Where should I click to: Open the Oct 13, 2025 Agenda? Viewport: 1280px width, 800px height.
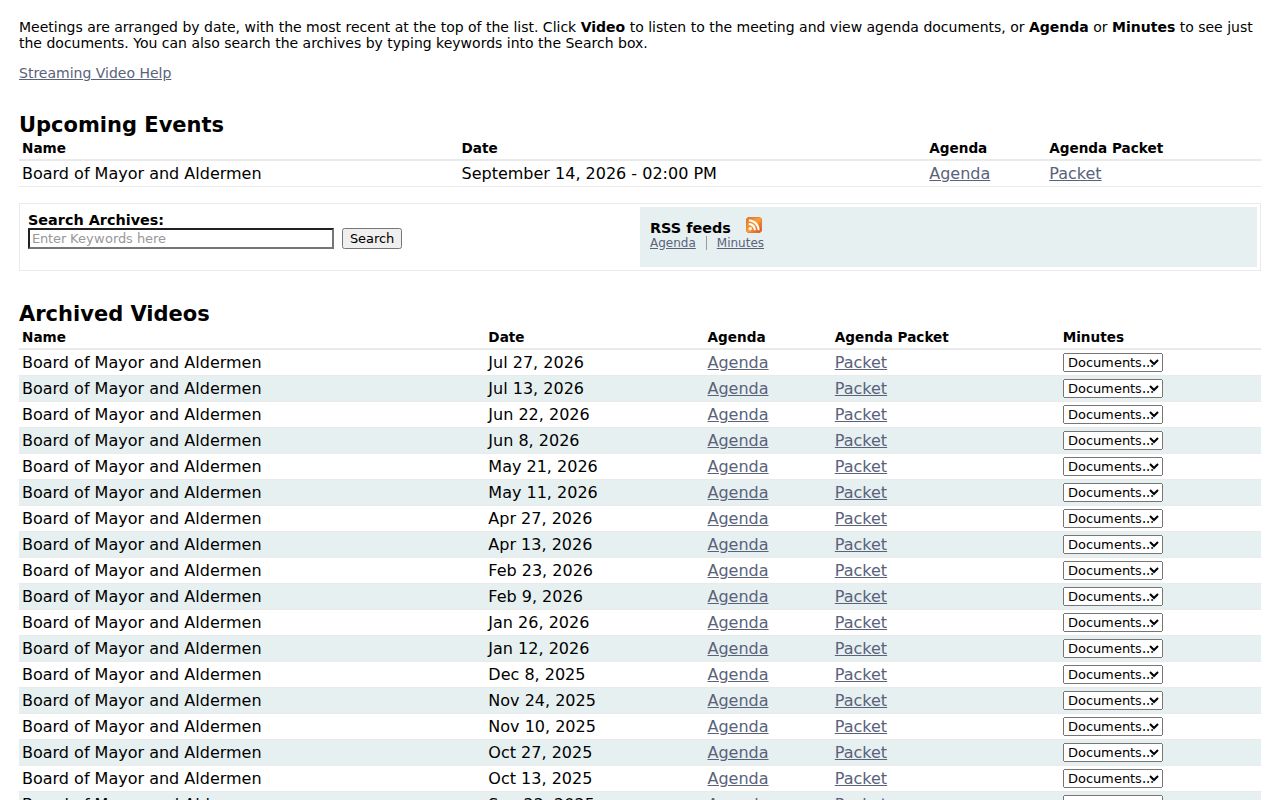click(x=738, y=778)
